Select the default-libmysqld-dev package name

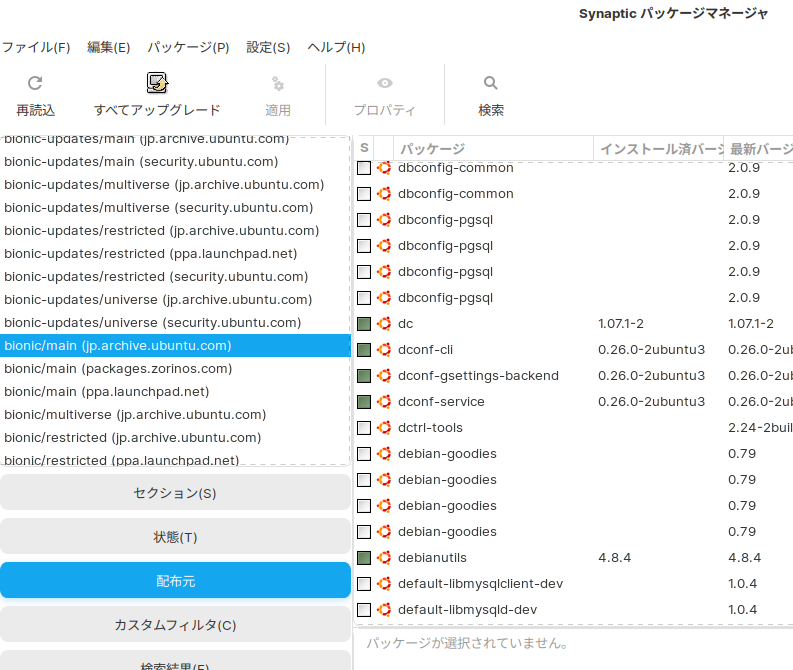click(467, 610)
